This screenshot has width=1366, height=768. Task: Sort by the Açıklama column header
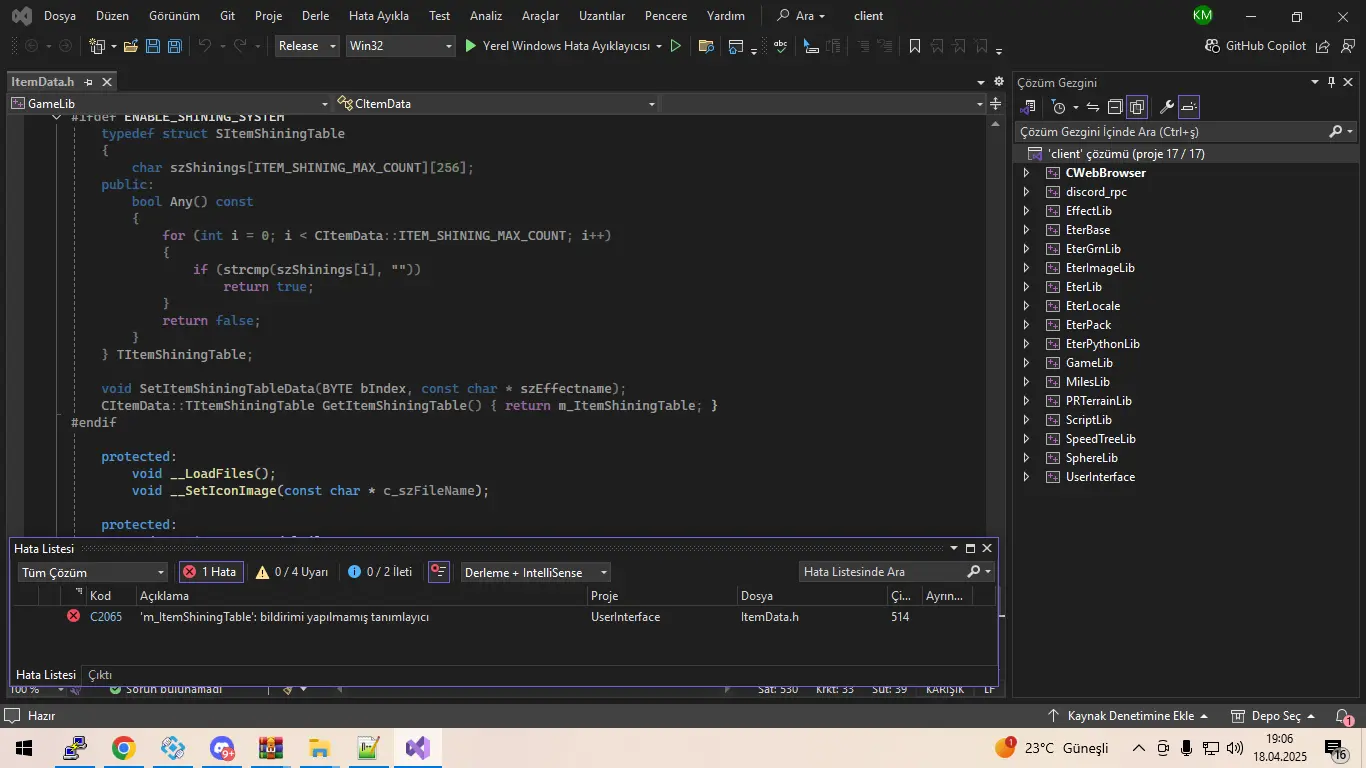(x=361, y=596)
